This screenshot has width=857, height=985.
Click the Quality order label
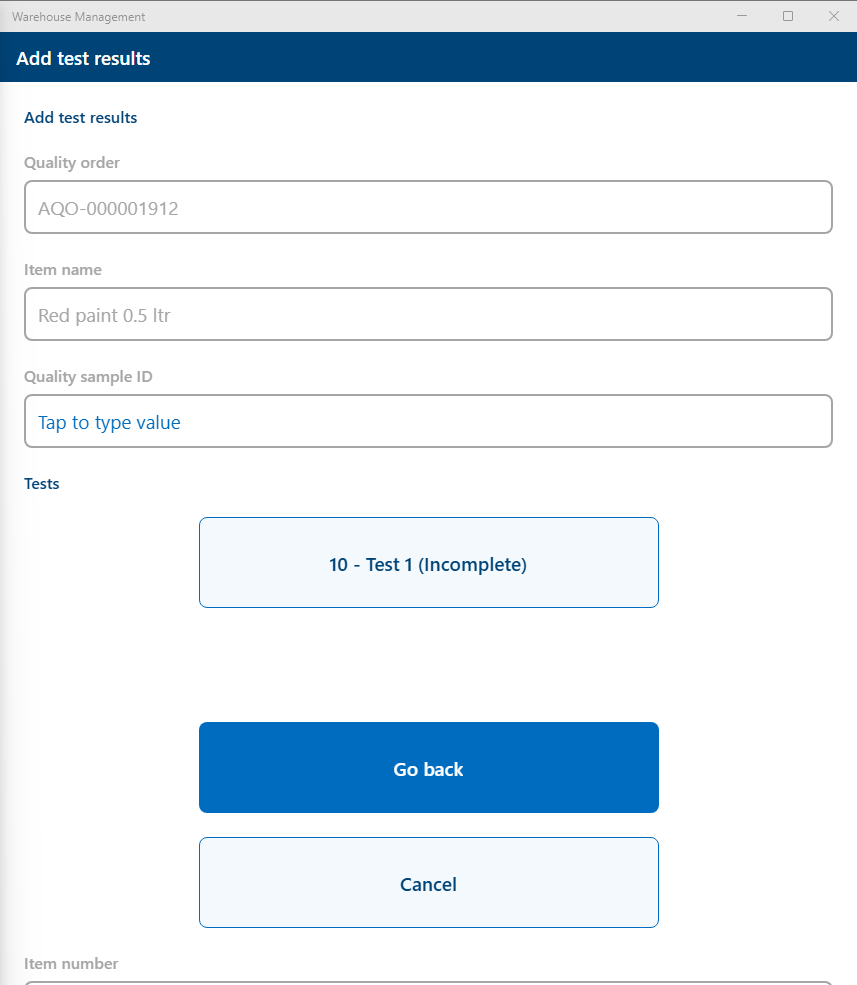pyautogui.click(x=72, y=163)
